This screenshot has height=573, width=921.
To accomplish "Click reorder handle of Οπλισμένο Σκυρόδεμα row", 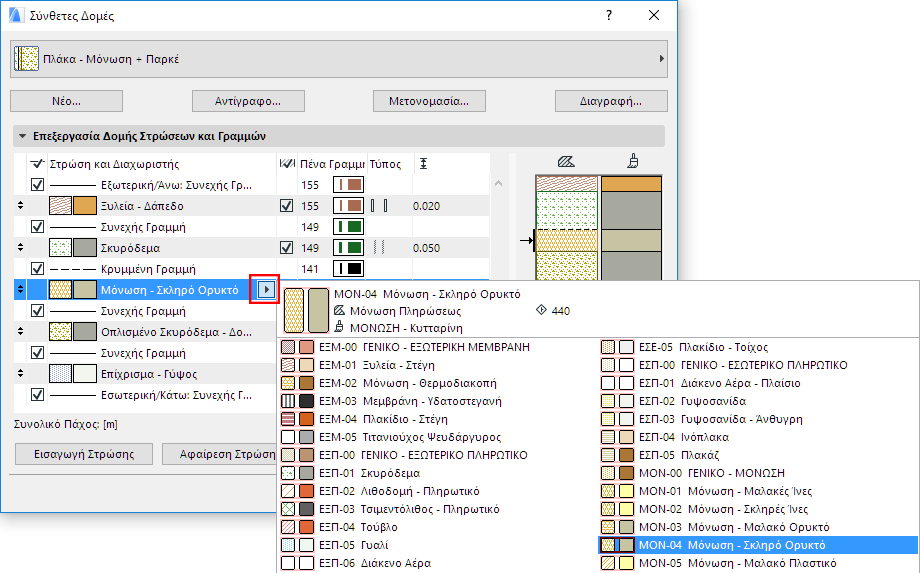I will click(21, 332).
